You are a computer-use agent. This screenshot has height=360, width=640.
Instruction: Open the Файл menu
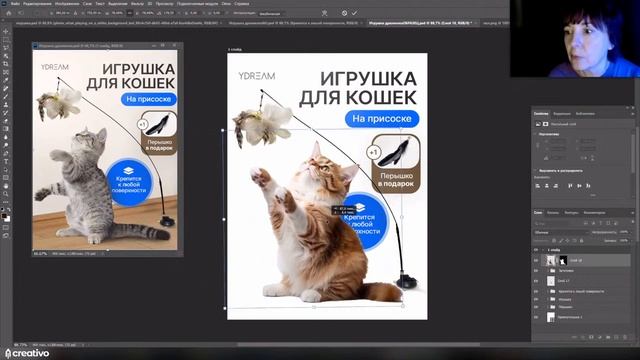coord(16,3)
